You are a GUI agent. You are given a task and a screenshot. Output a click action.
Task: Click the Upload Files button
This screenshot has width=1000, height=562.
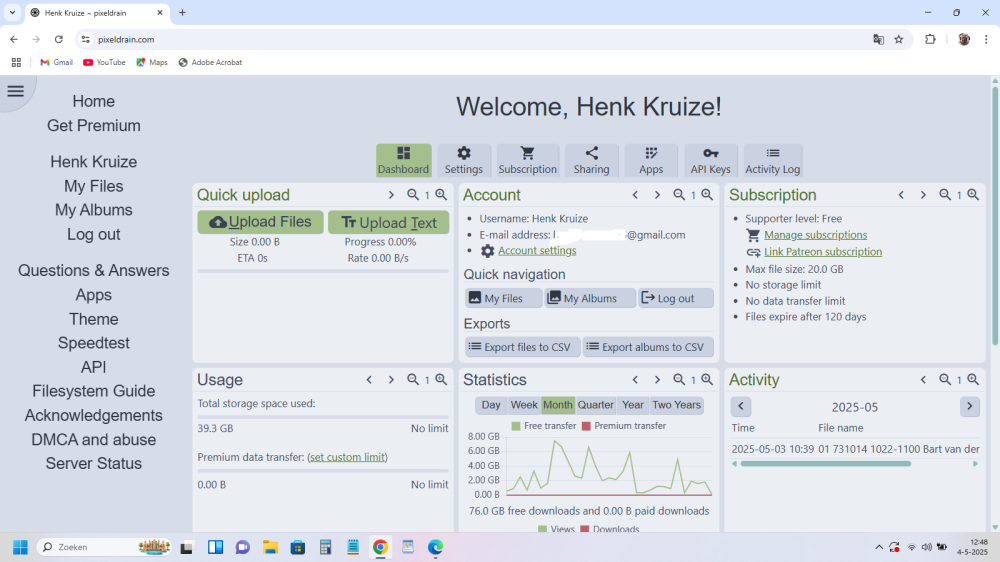coord(260,222)
